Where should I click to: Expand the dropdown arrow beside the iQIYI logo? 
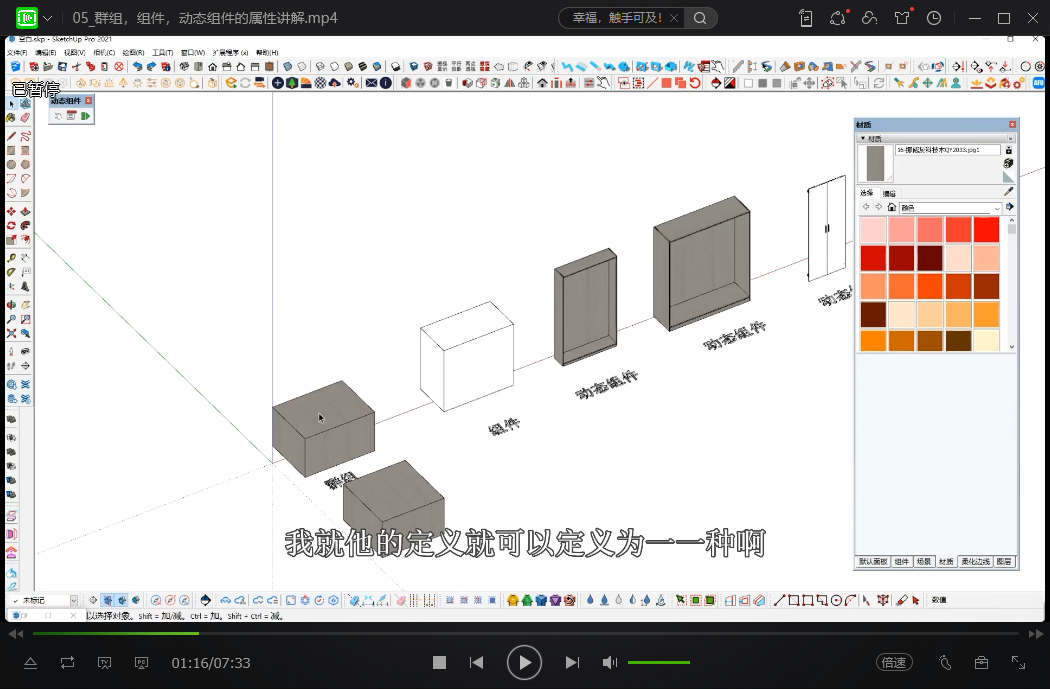pos(49,18)
